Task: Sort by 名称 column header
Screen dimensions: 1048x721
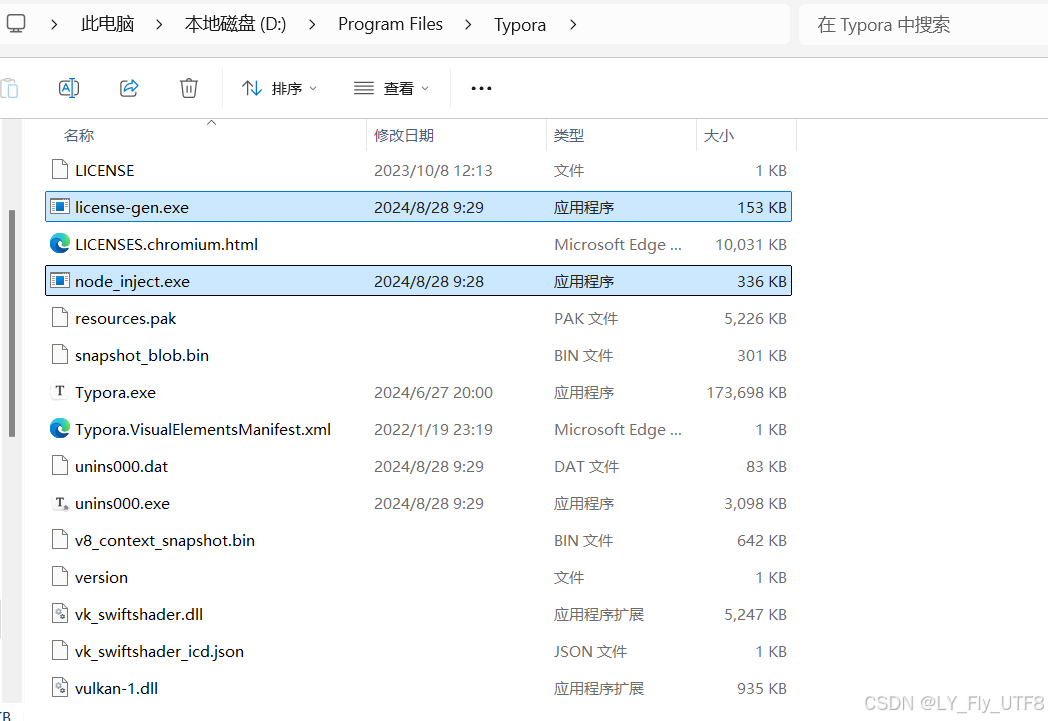Action: pos(78,136)
